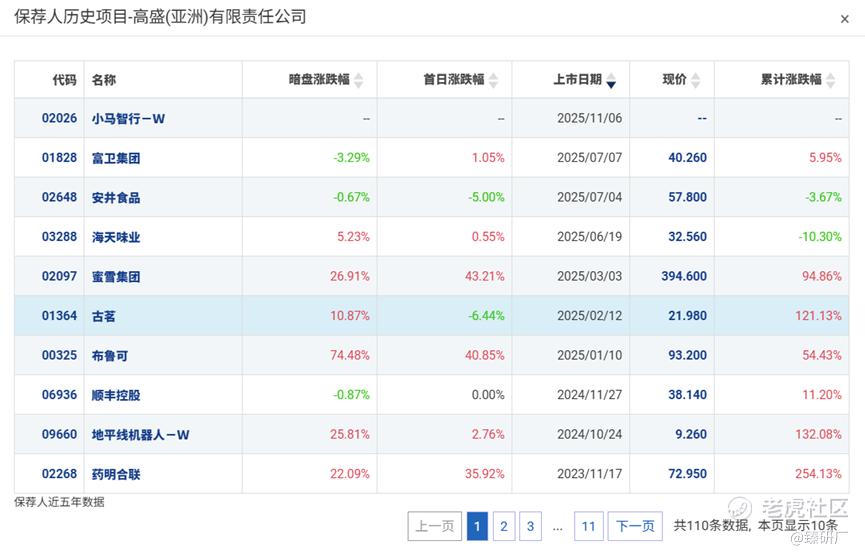Open stock 布鲁可
This screenshot has height=558, width=865.
tap(110, 355)
